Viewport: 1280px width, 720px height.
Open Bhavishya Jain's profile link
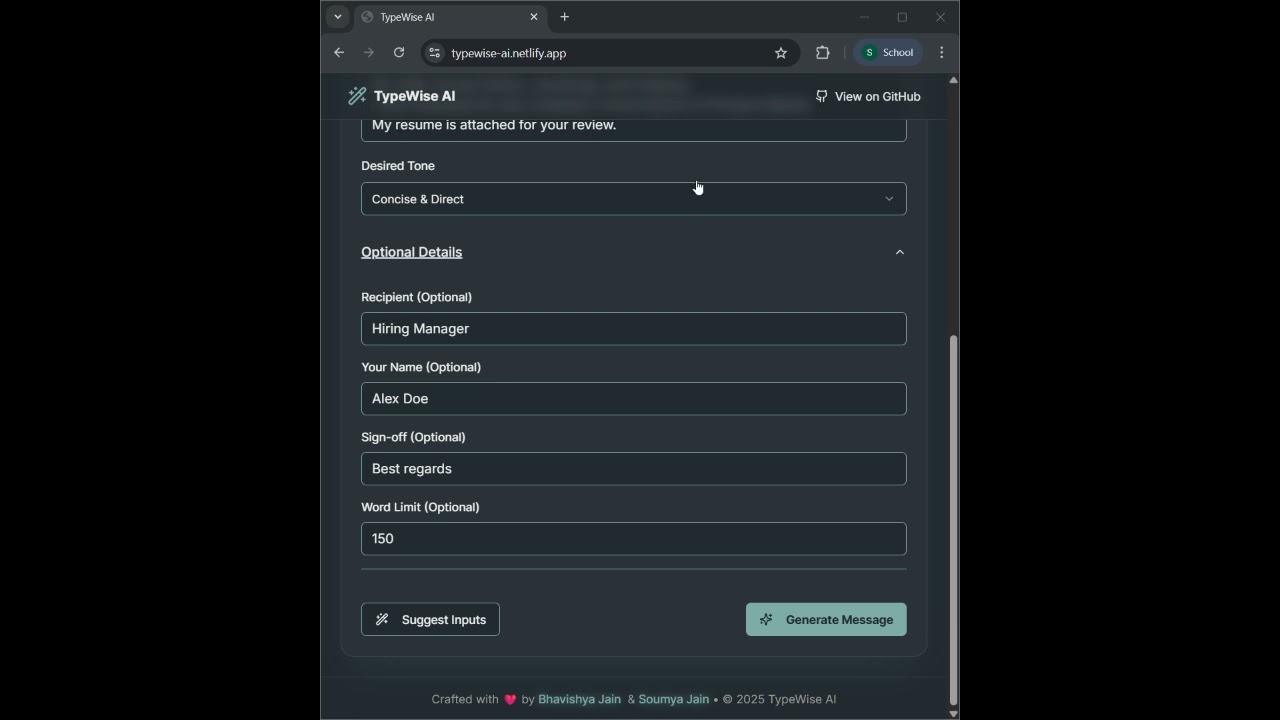(580, 699)
